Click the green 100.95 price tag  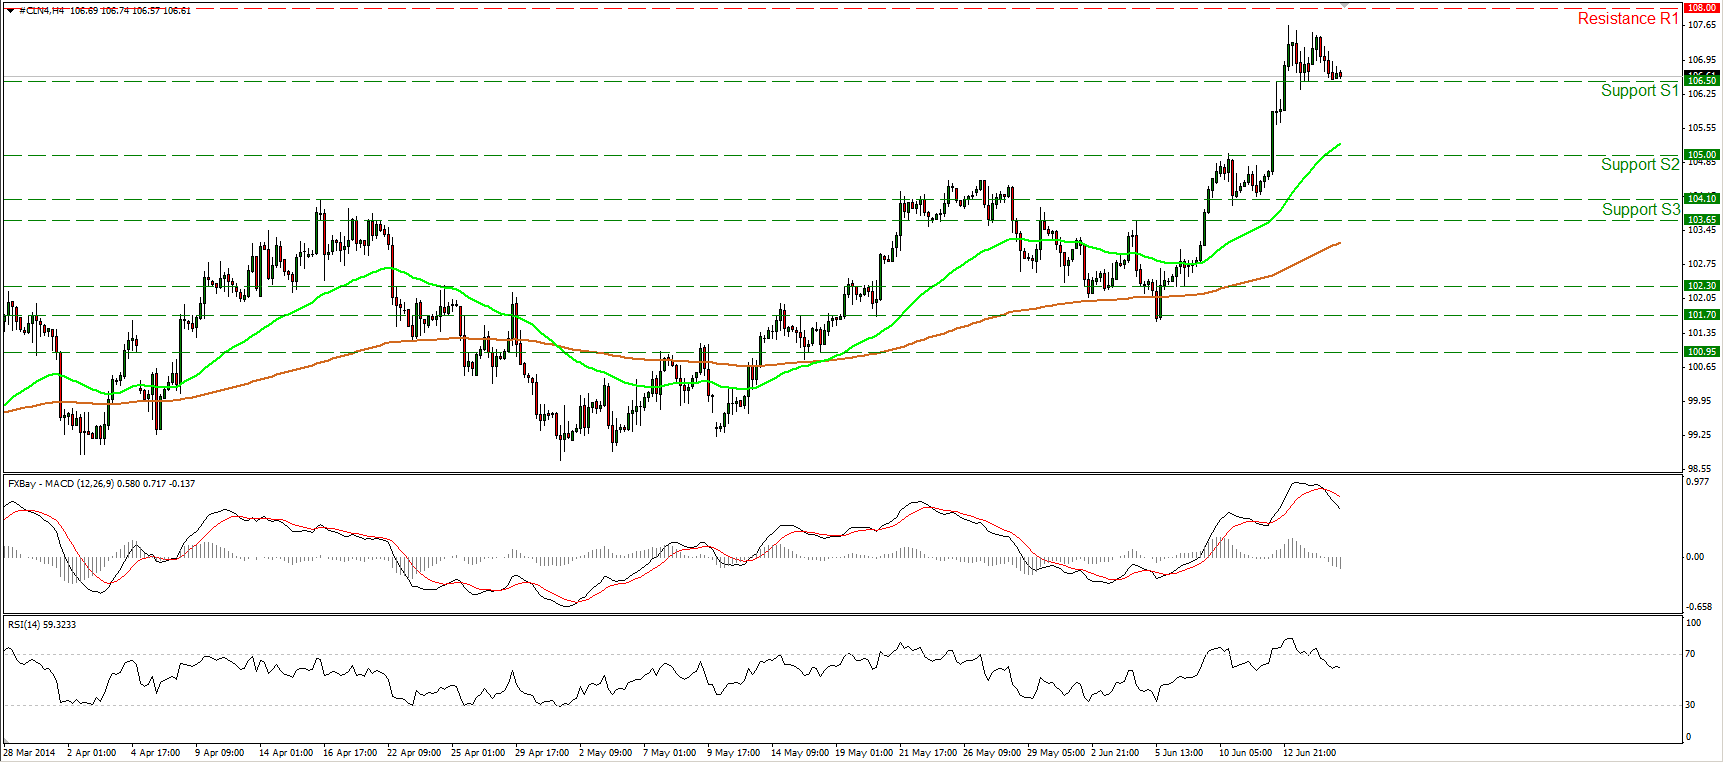tap(1702, 352)
